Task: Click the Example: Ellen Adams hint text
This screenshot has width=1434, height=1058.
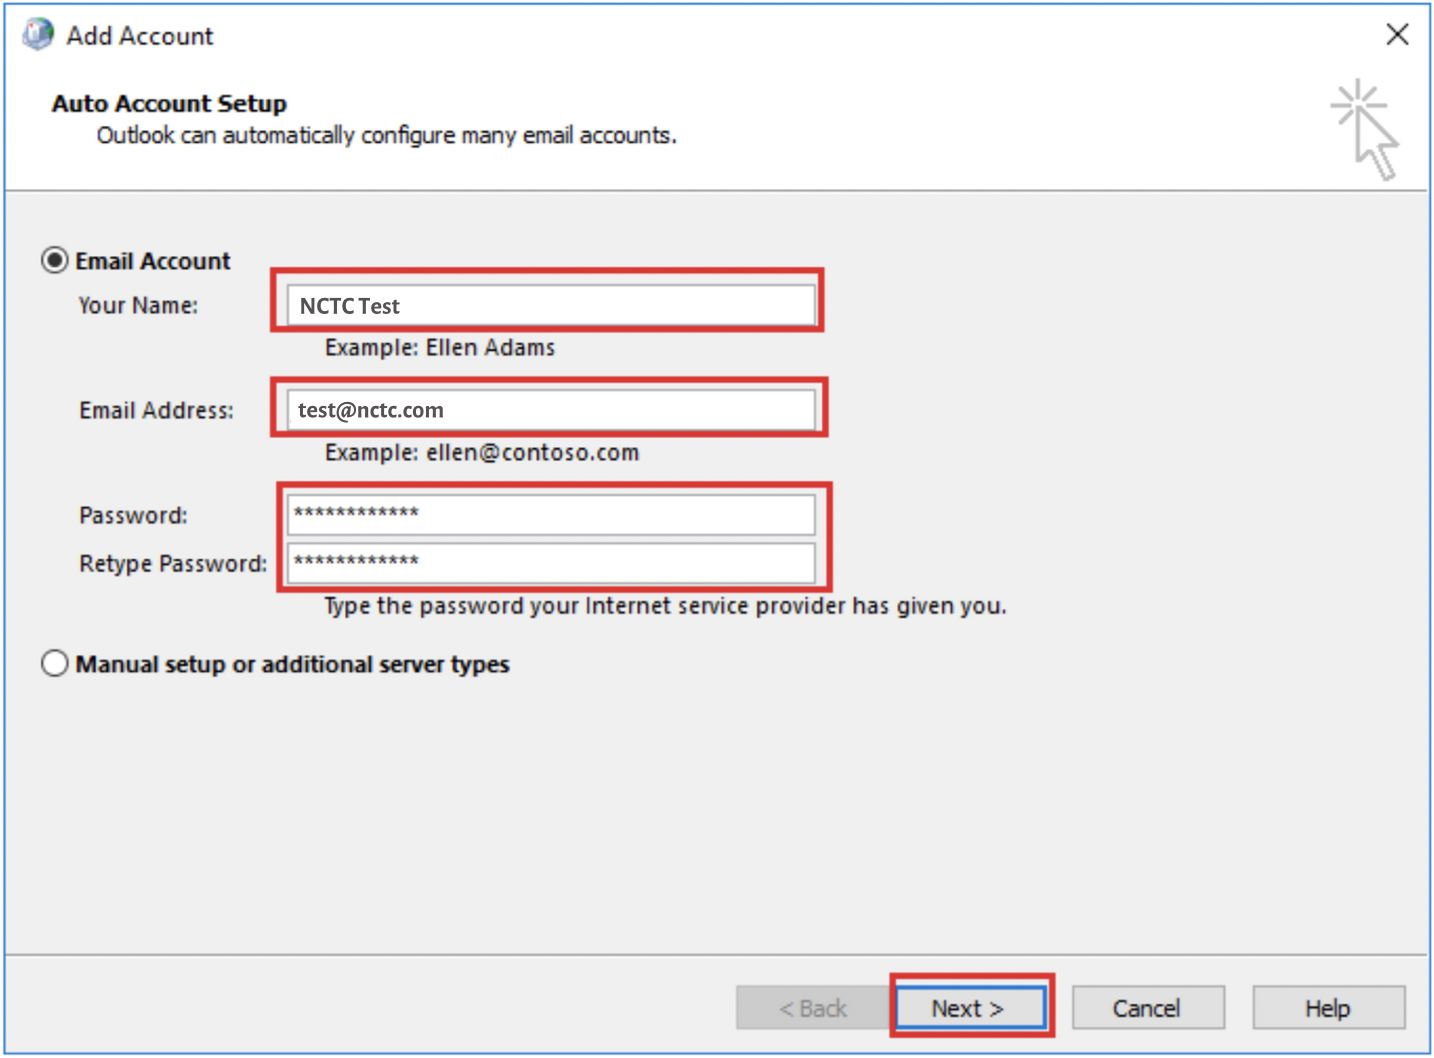Action: pos(439,347)
